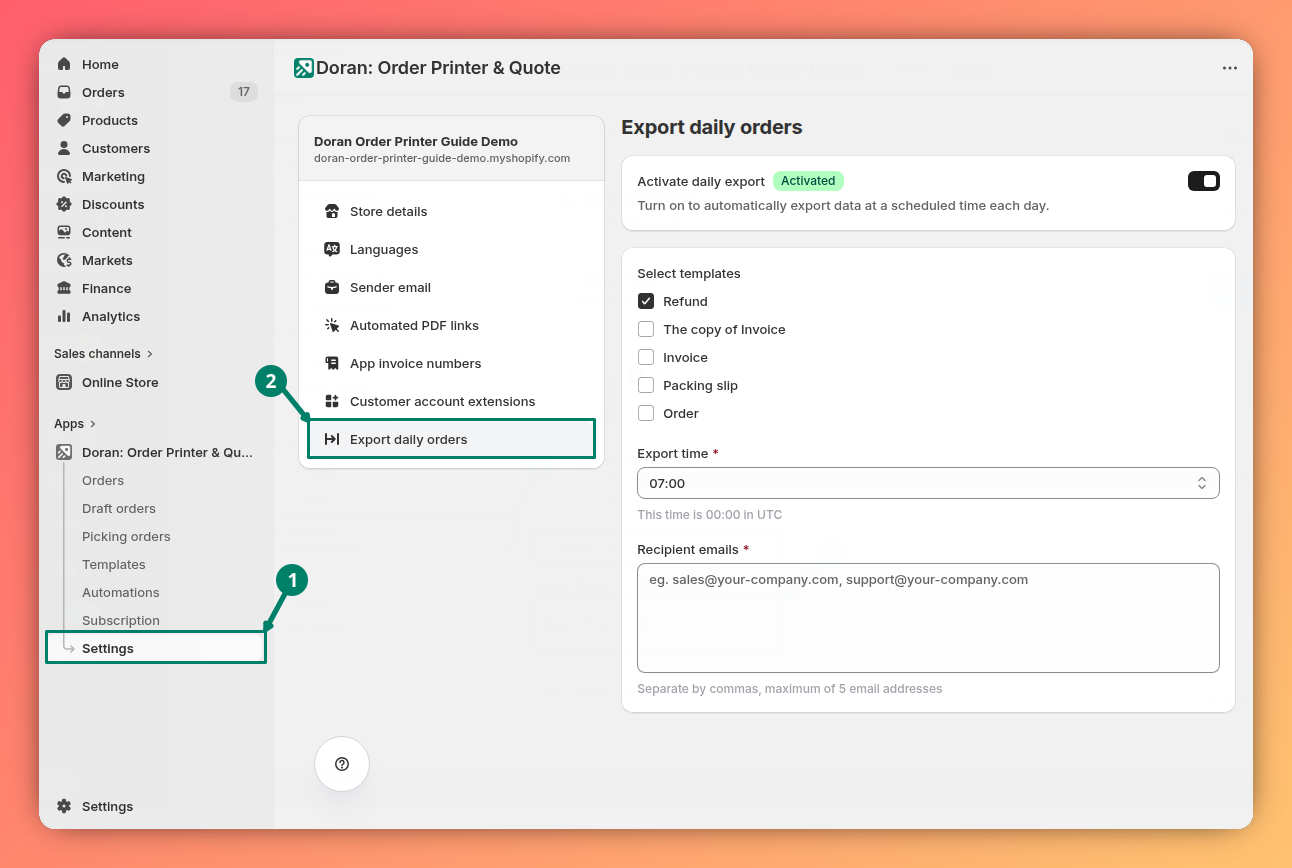The height and width of the screenshot is (868, 1292).
Task: Click the Products tag icon
Action: pos(64,120)
